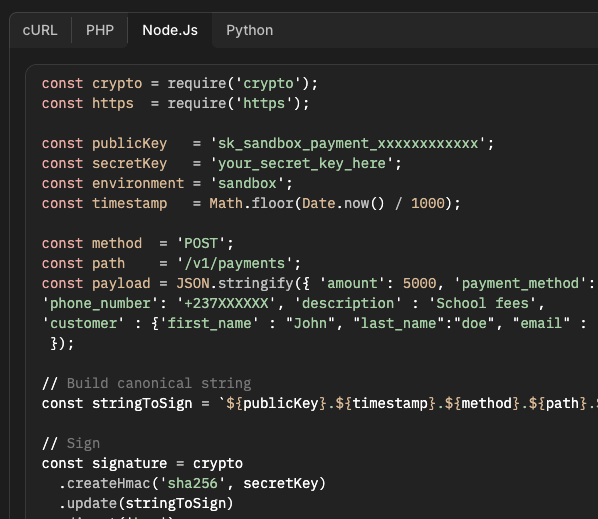The width and height of the screenshot is (598, 519).
Task: Click the '+237XXXXXX' phone number
Action: click(226, 304)
